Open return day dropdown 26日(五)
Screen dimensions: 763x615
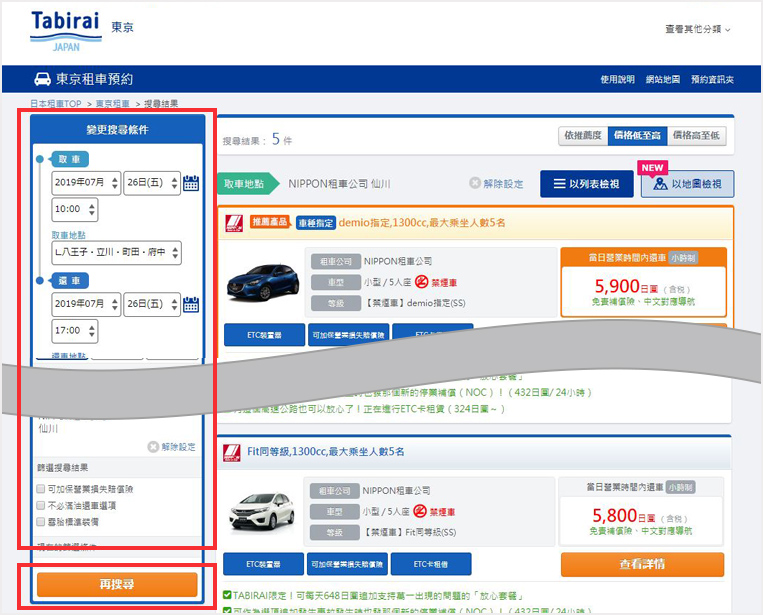tap(152, 305)
